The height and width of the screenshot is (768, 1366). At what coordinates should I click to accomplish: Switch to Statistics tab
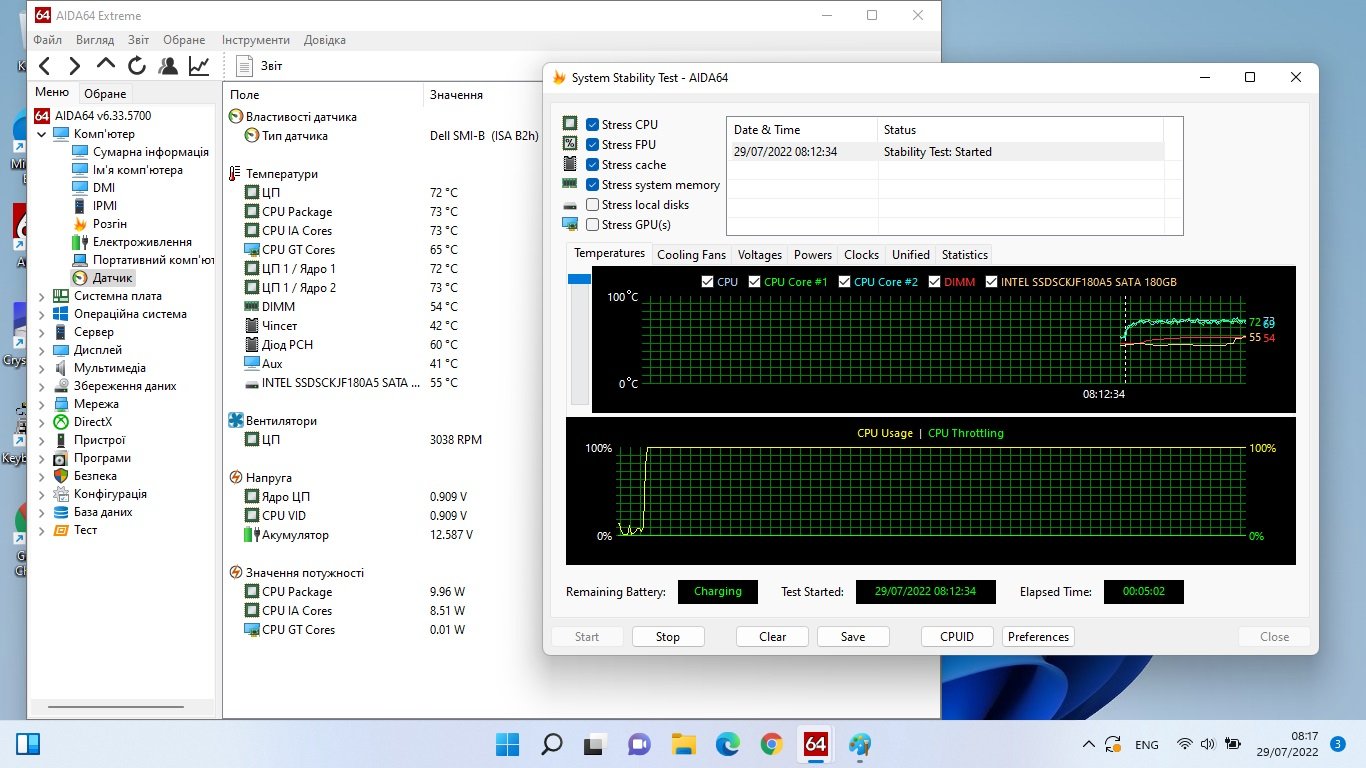[965, 255]
